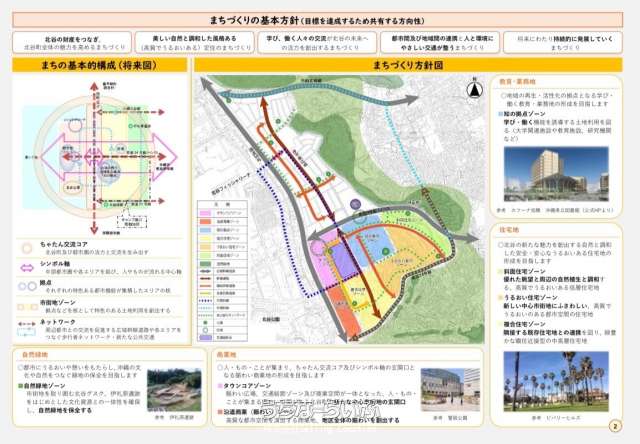The image size is (640, 444).
Task: Select the まちづくりの基本方針 title banner
Action: (320, 20)
